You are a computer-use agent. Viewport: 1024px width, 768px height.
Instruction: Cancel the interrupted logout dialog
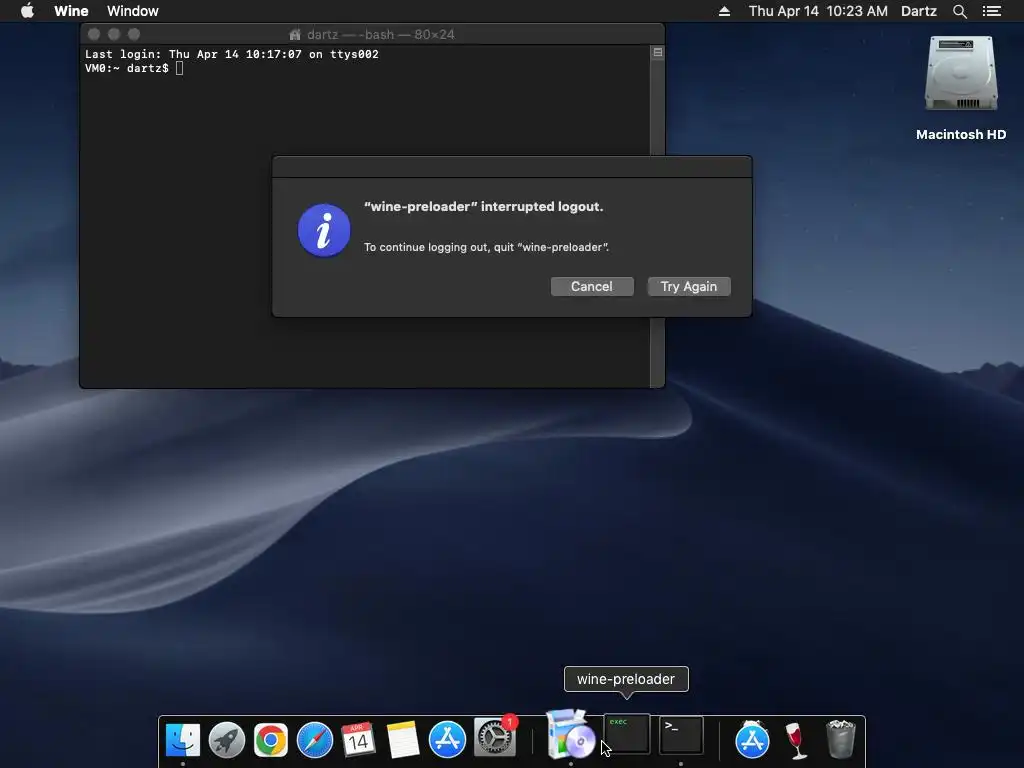click(592, 287)
